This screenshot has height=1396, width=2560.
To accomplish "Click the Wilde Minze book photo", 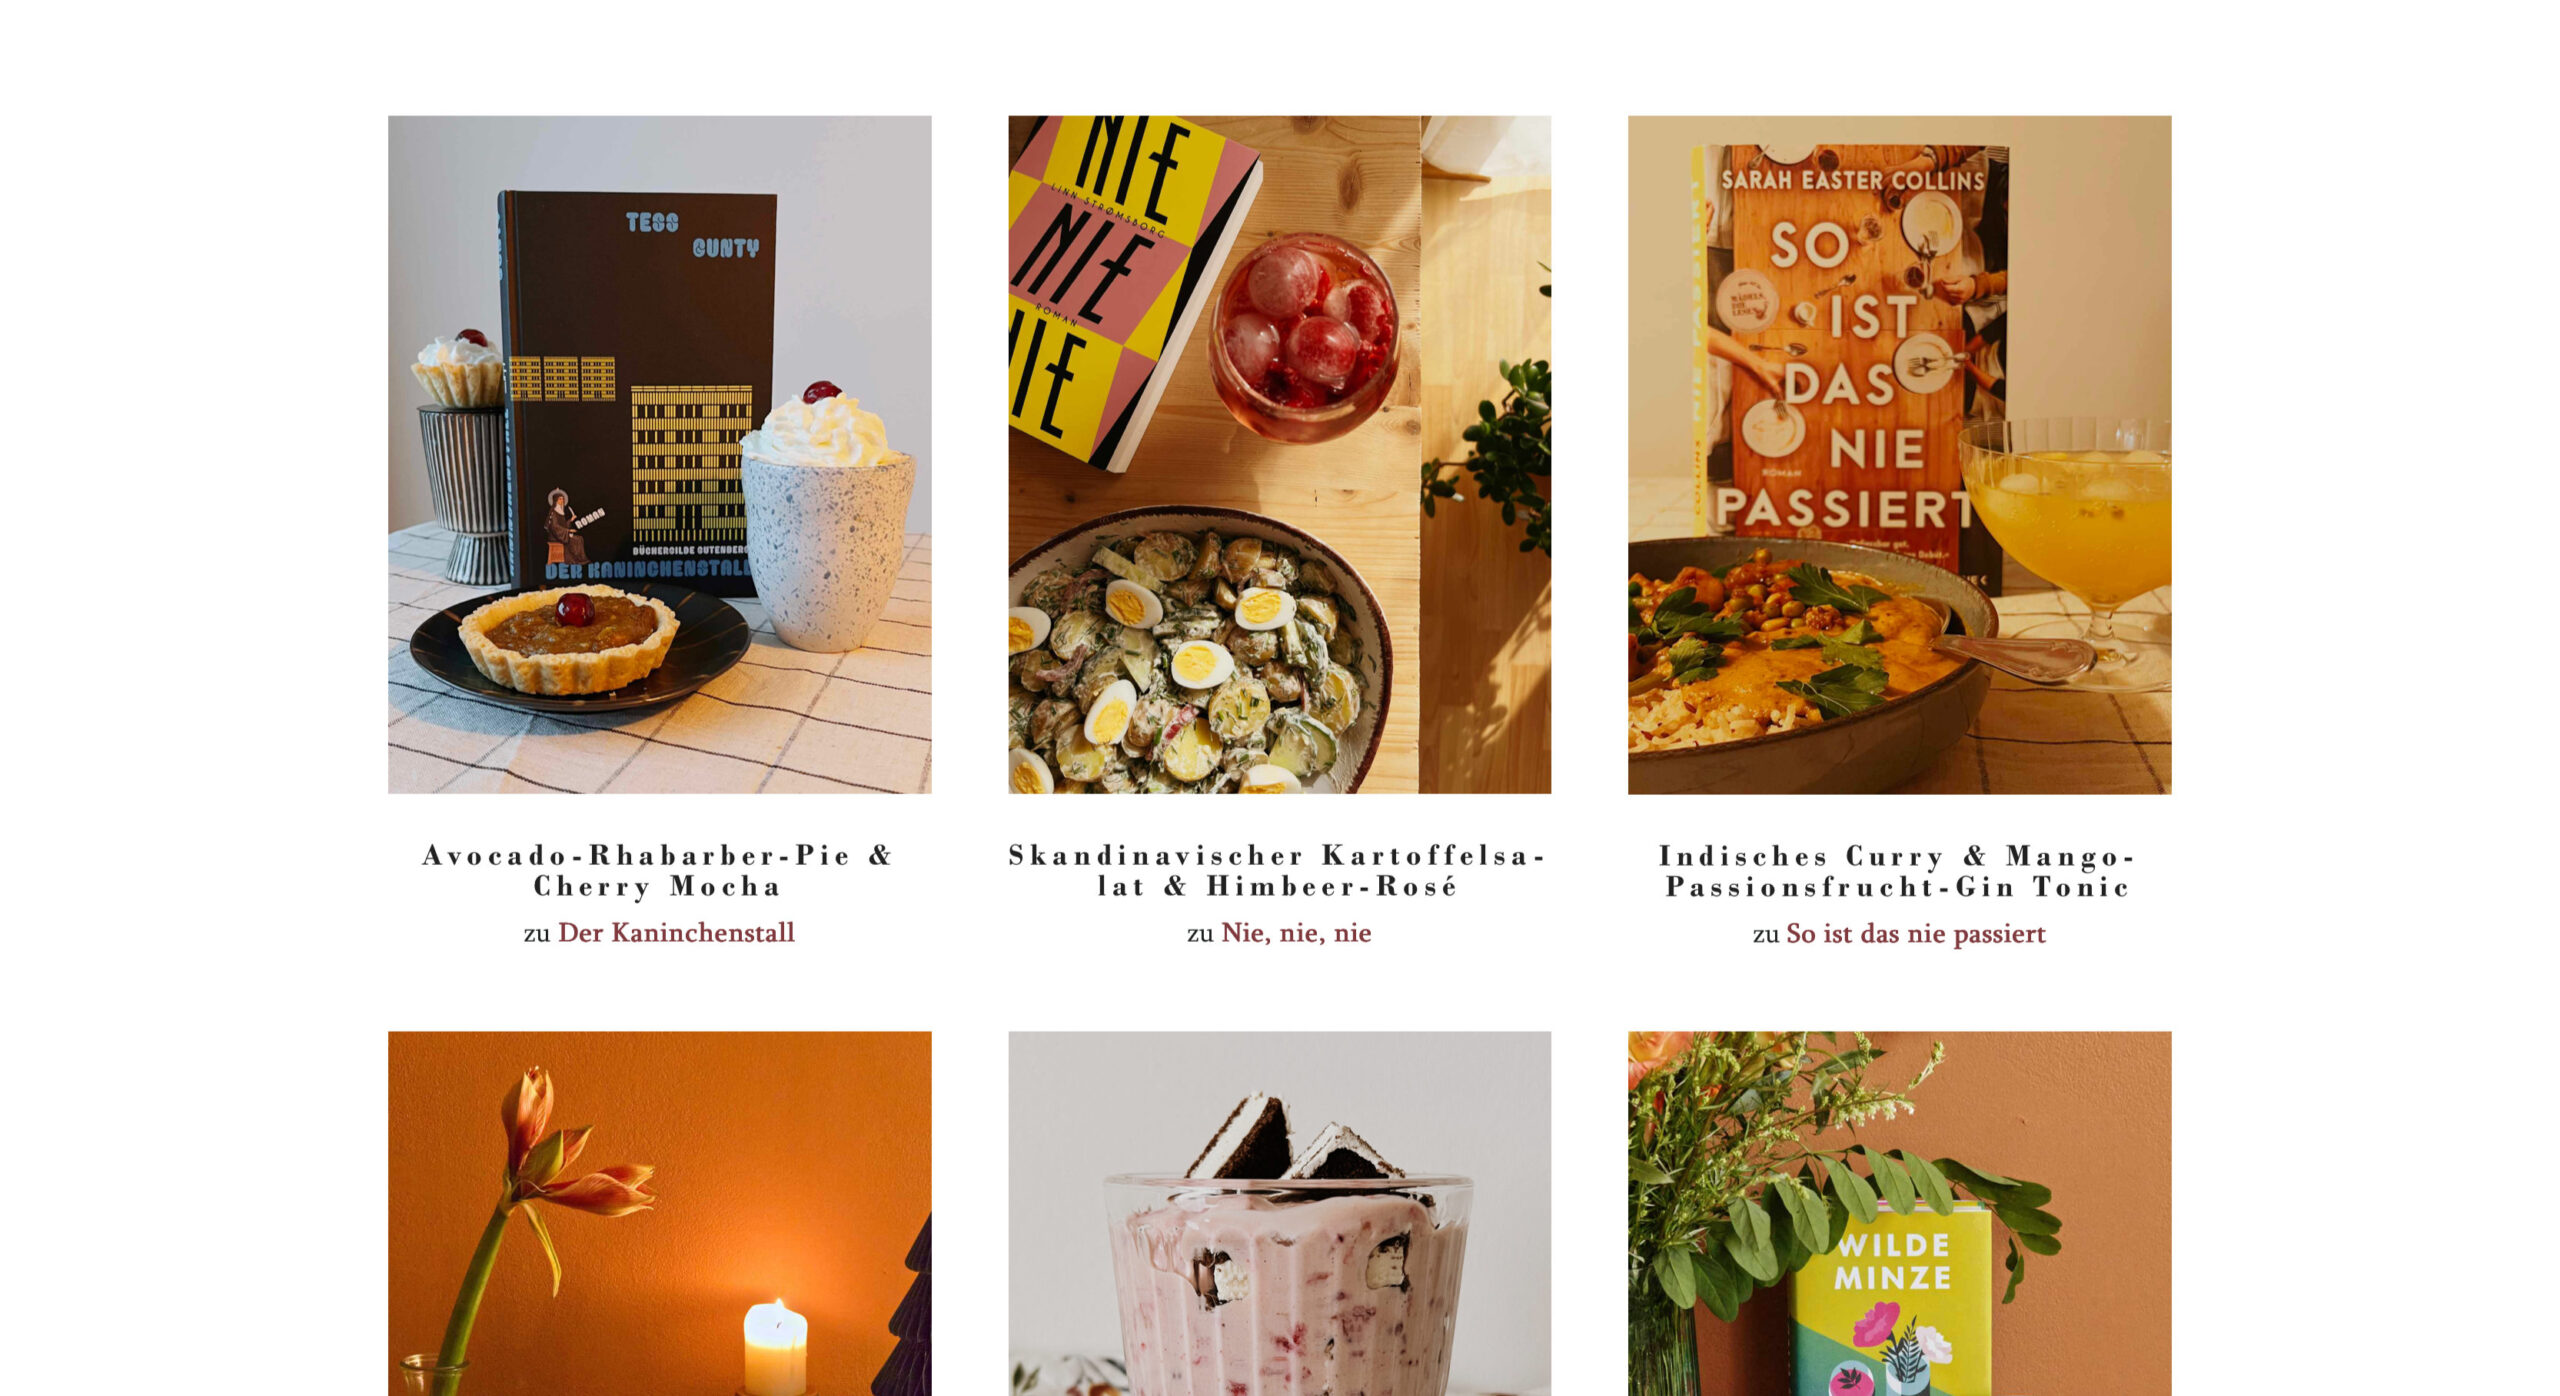I will click(1900, 1214).
